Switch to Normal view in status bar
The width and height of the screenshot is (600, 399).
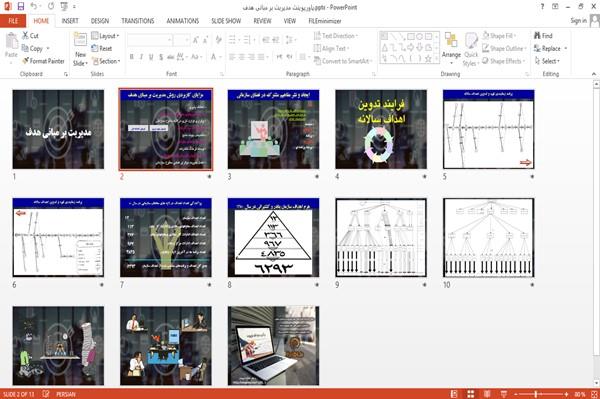click(x=454, y=394)
